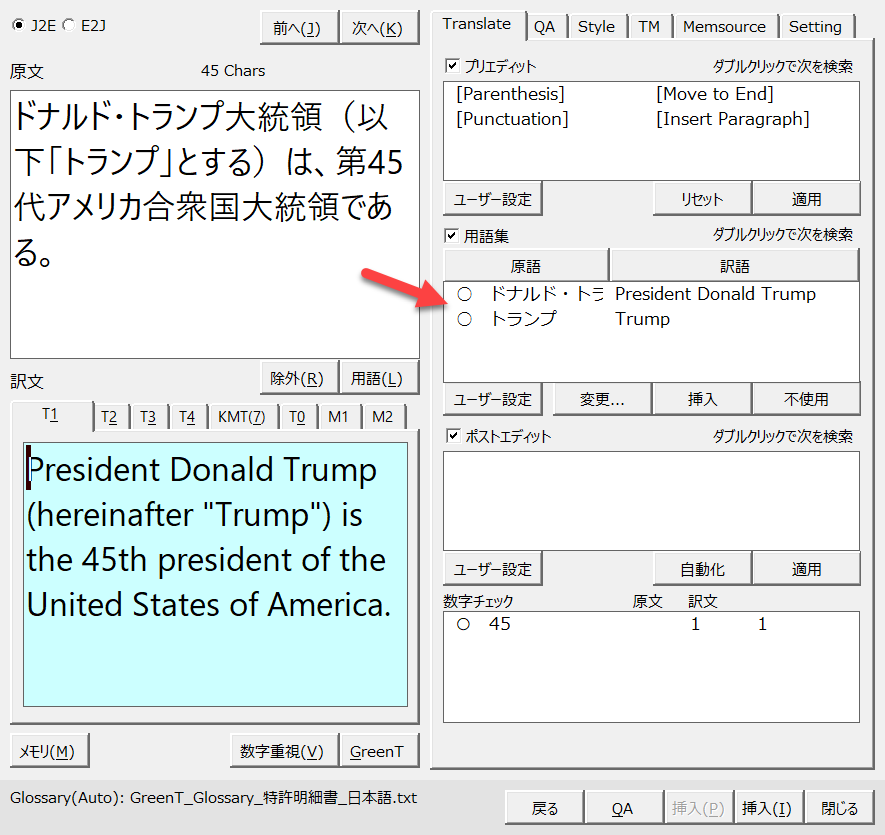
Task: Click the 次へ(K) next button
Action: [378, 29]
